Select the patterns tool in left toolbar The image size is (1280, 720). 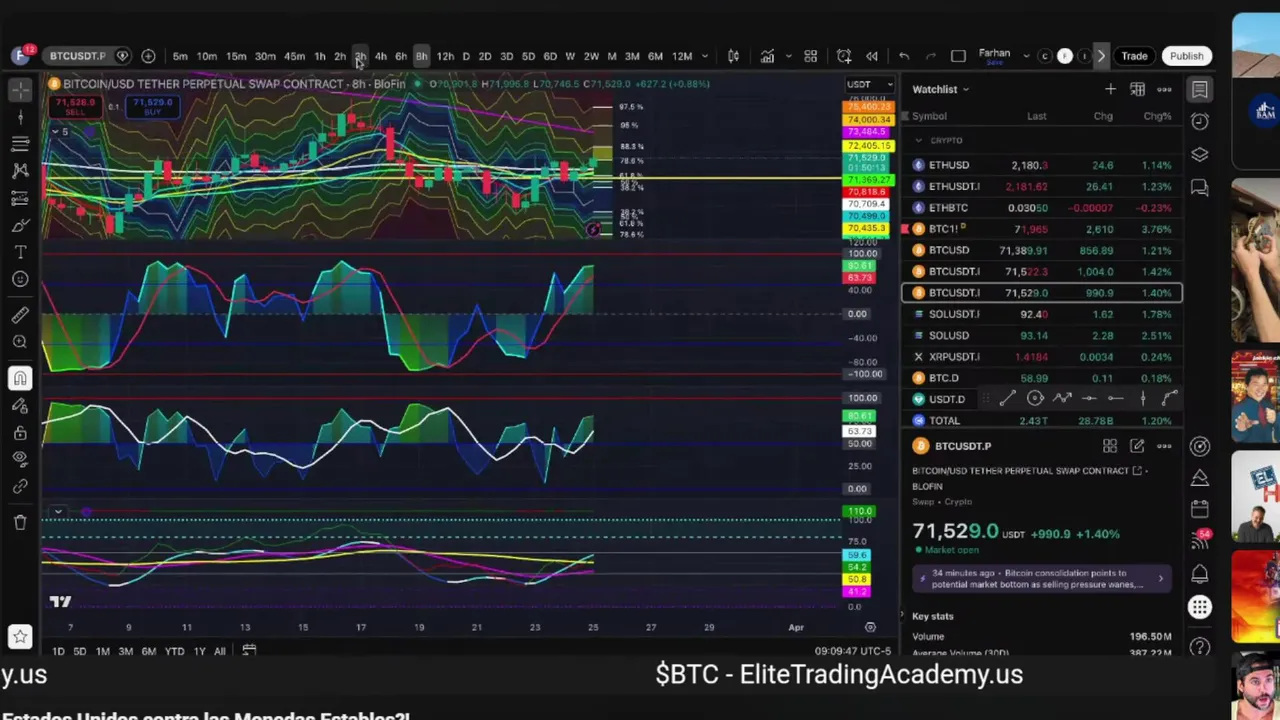20,171
